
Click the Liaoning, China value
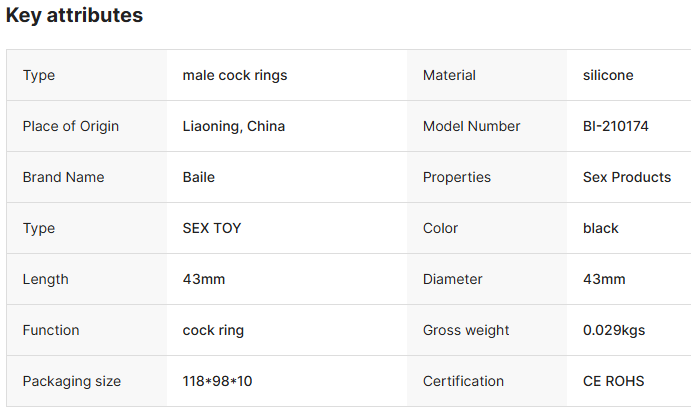pos(233,126)
